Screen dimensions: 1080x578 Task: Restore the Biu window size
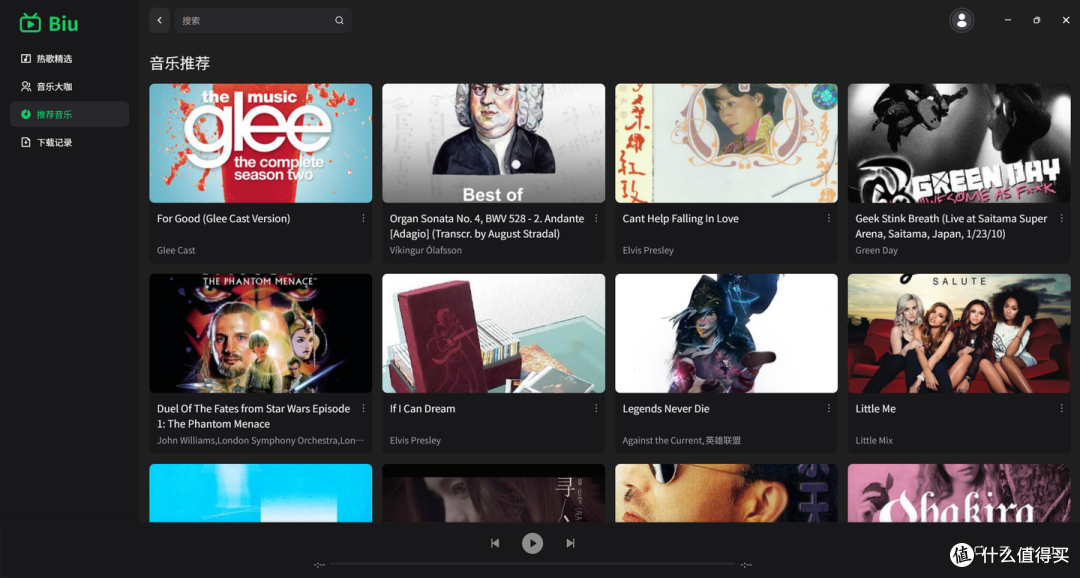(x=1037, y=20)
